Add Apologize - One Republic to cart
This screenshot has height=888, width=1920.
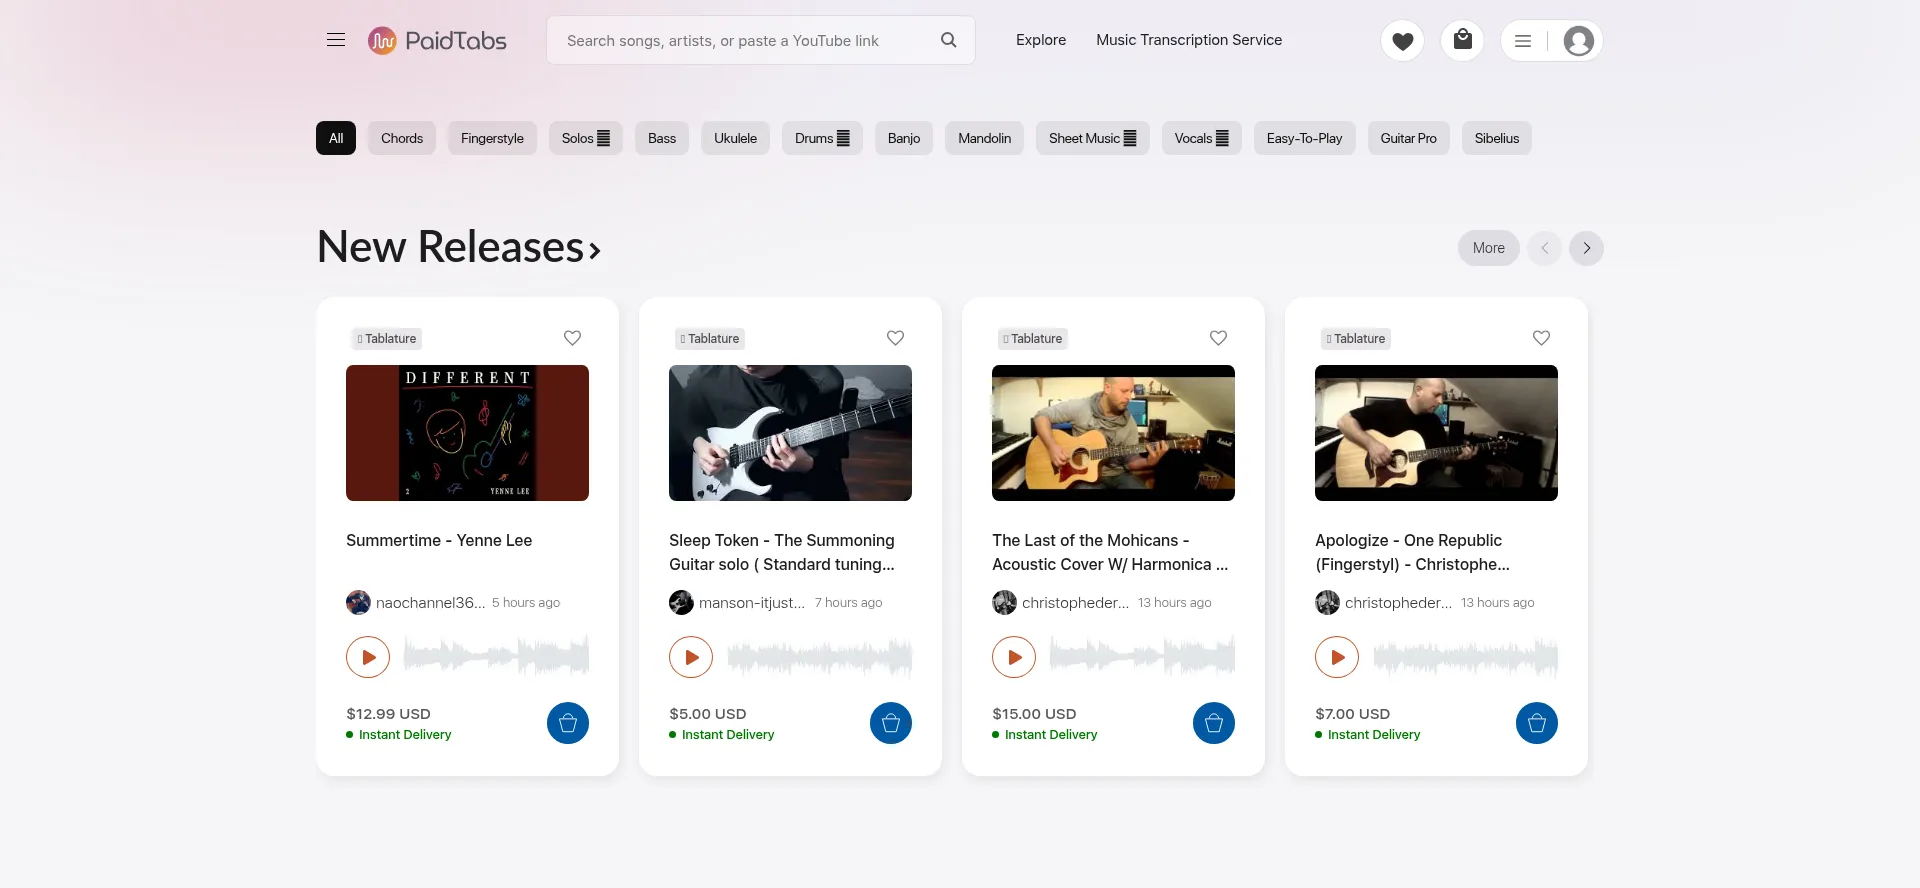(x=1536, y=723)
